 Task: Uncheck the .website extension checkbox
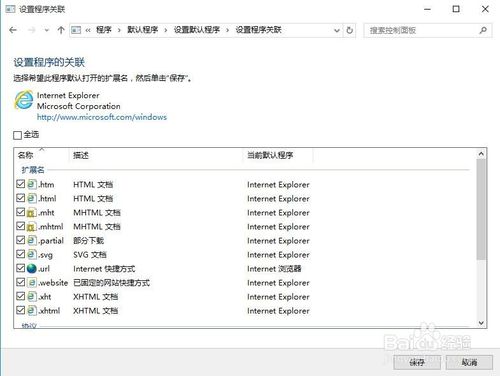(20, 282)
